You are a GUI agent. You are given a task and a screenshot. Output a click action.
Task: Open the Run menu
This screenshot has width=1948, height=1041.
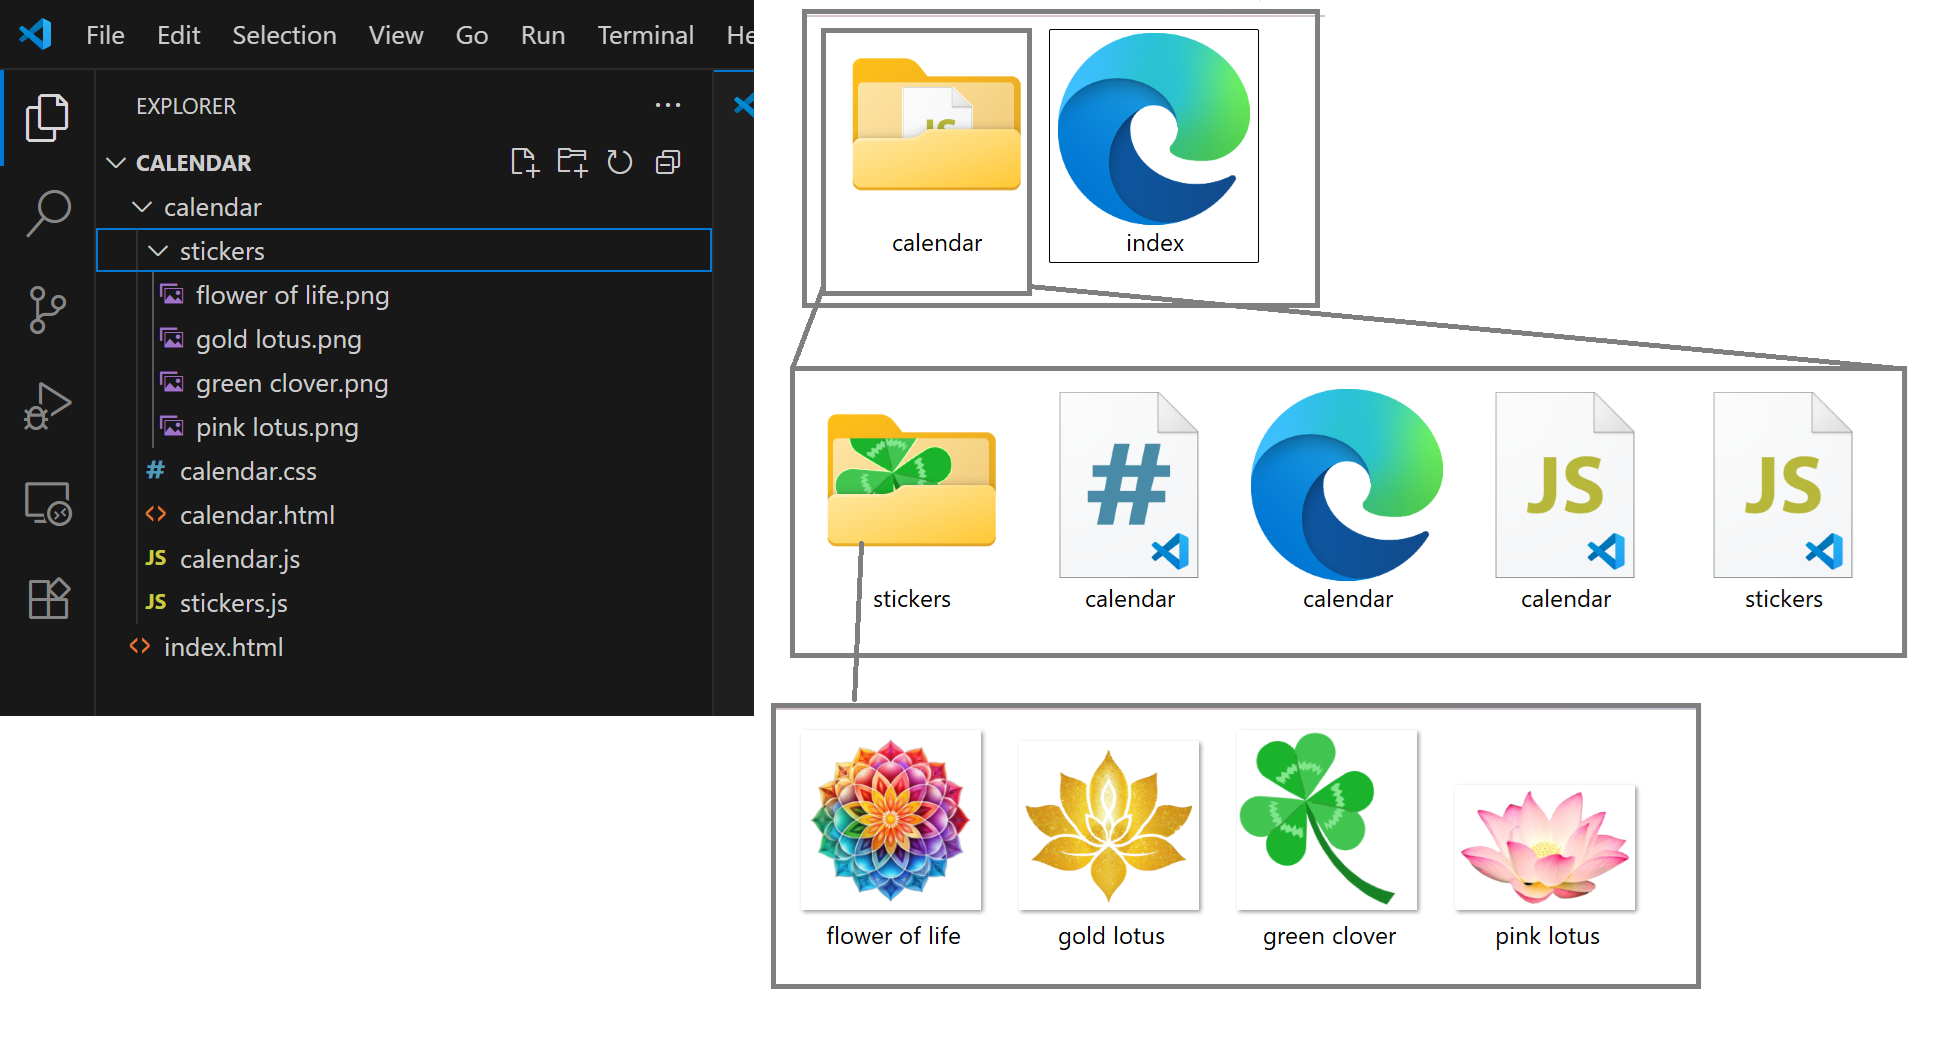[543, 35]
